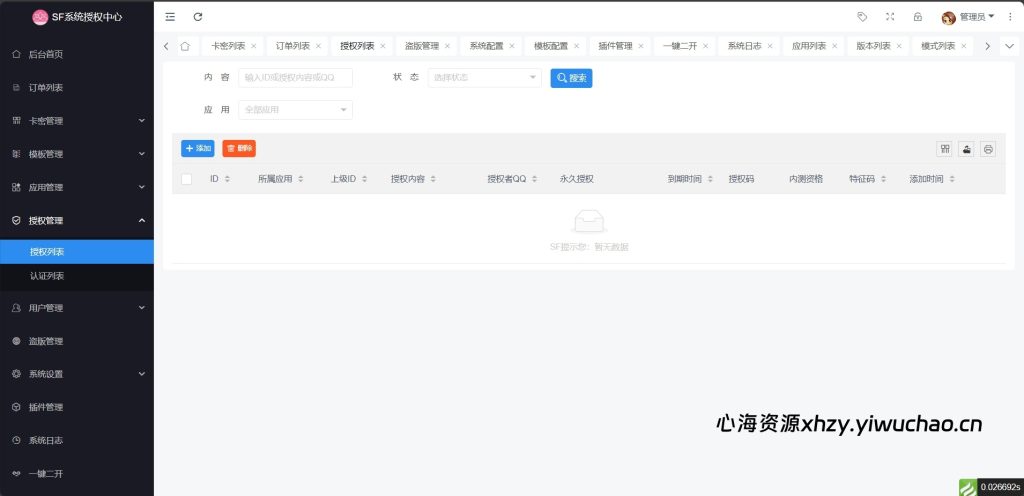This screenshot has height=496, width=1024.
Task: Sort by 授权内容 column
Action: pyautogui.click(x=433, y=179)
